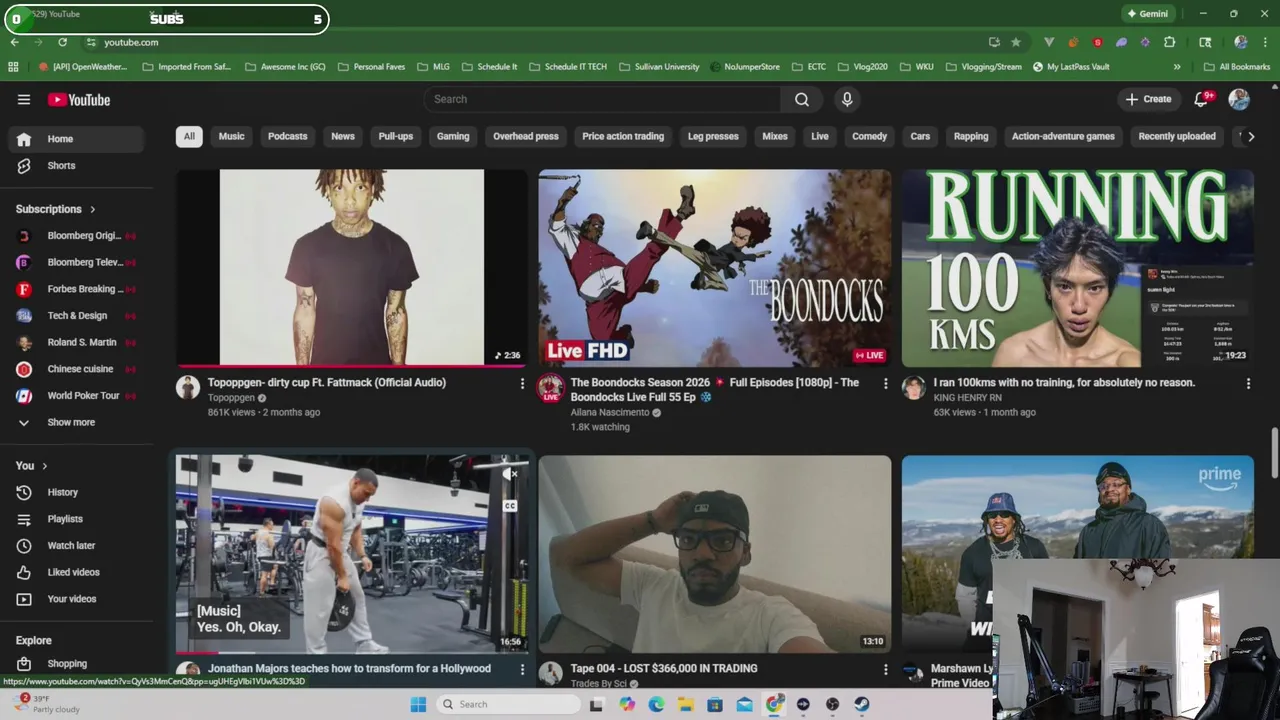The width and height of the screenshot is (1280, 720).
Task: Expand the You section
Action: (32, 465)
